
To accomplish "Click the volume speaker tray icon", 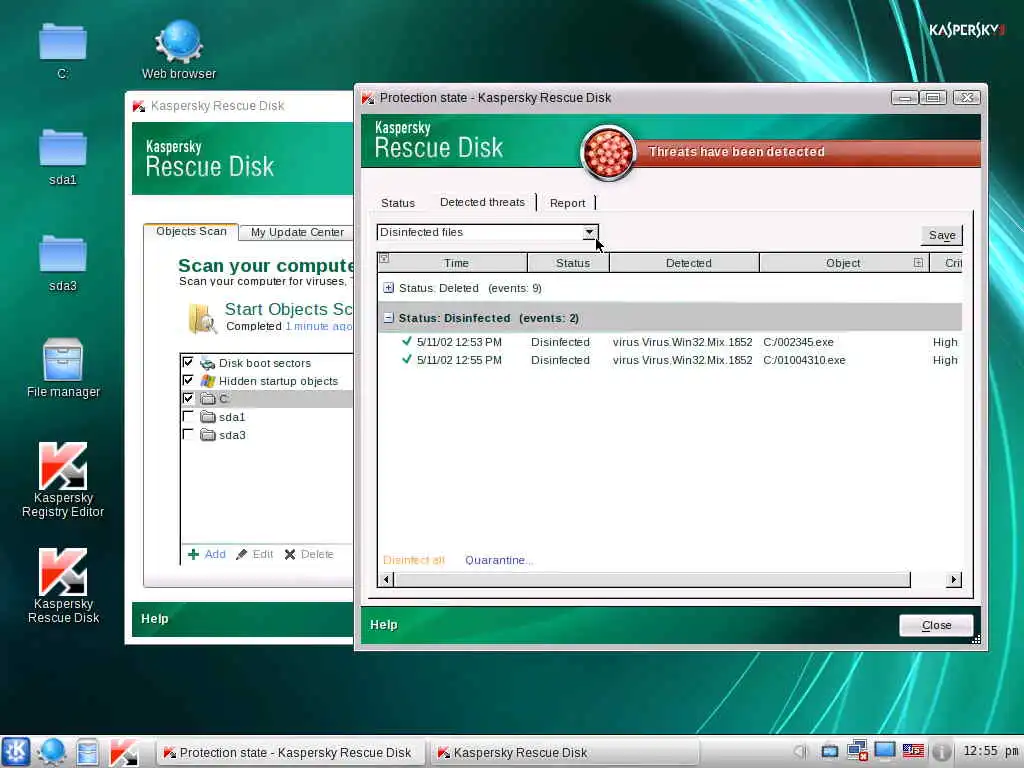I will click(x=801, y=752).
